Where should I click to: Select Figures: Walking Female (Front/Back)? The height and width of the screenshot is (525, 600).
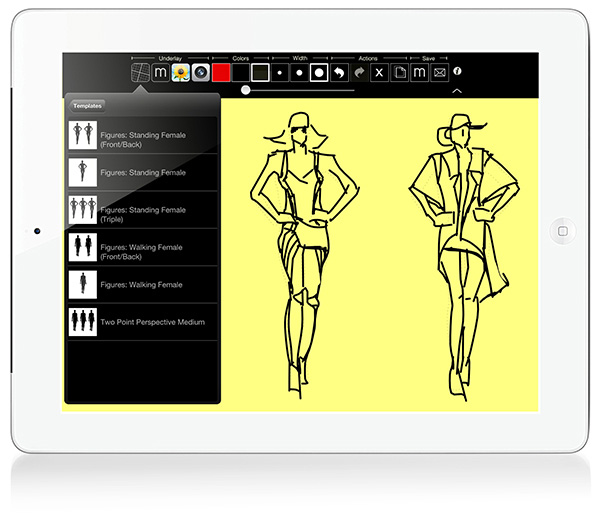click(142, 248)
